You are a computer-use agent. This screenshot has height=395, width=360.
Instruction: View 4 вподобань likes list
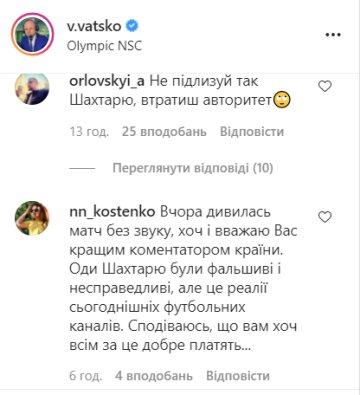[154, 376]
